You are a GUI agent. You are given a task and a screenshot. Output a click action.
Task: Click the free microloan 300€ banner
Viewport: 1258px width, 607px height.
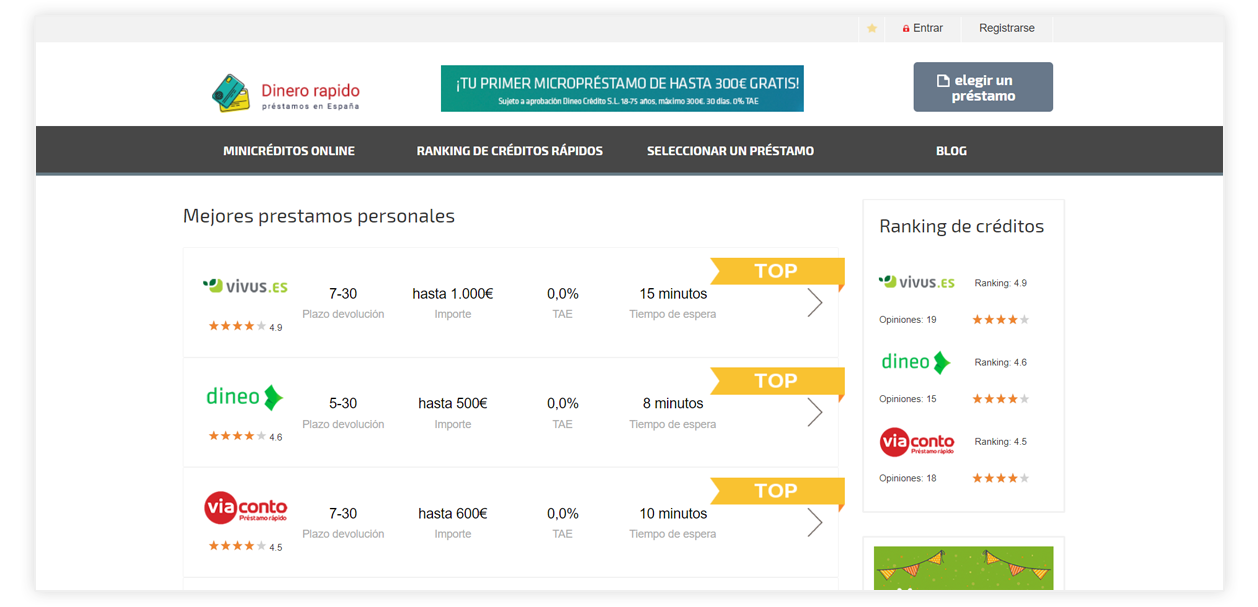(622, 89)
